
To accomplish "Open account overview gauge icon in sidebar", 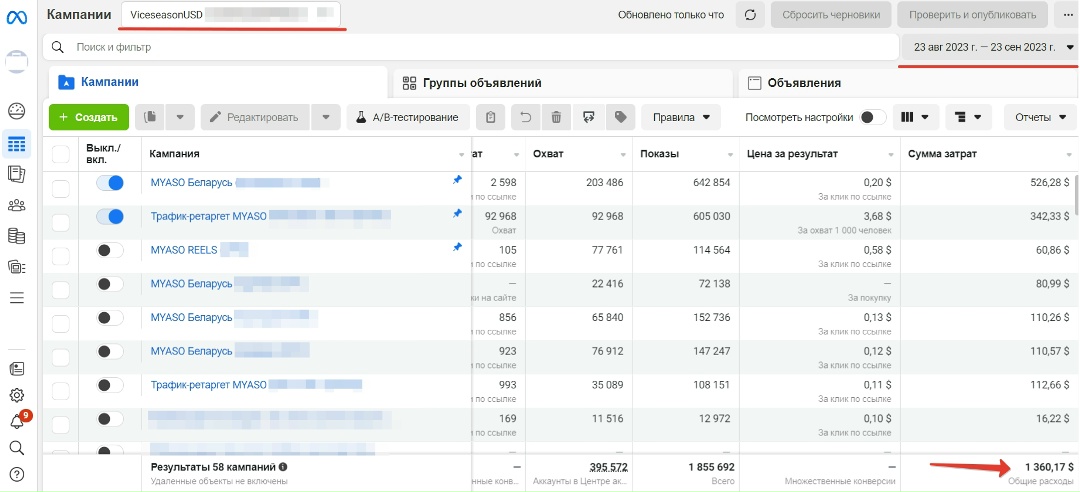I will (17, 111).
